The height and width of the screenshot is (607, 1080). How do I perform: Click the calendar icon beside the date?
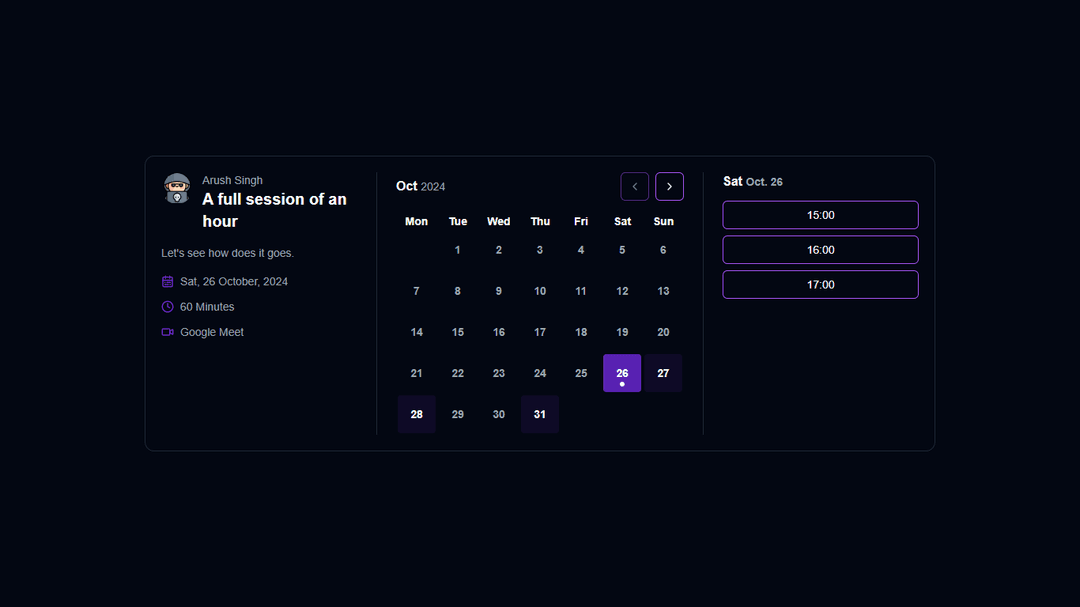[168, 282]
